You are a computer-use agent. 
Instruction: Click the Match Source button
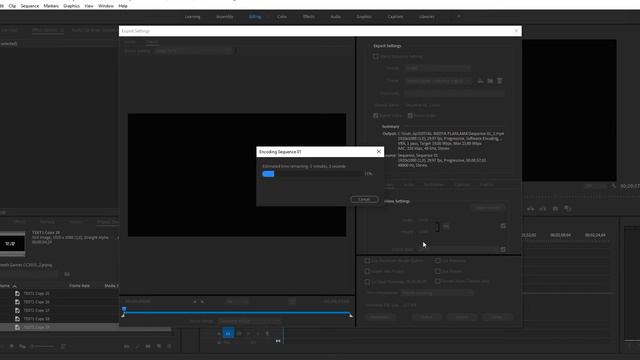(488, 208)
